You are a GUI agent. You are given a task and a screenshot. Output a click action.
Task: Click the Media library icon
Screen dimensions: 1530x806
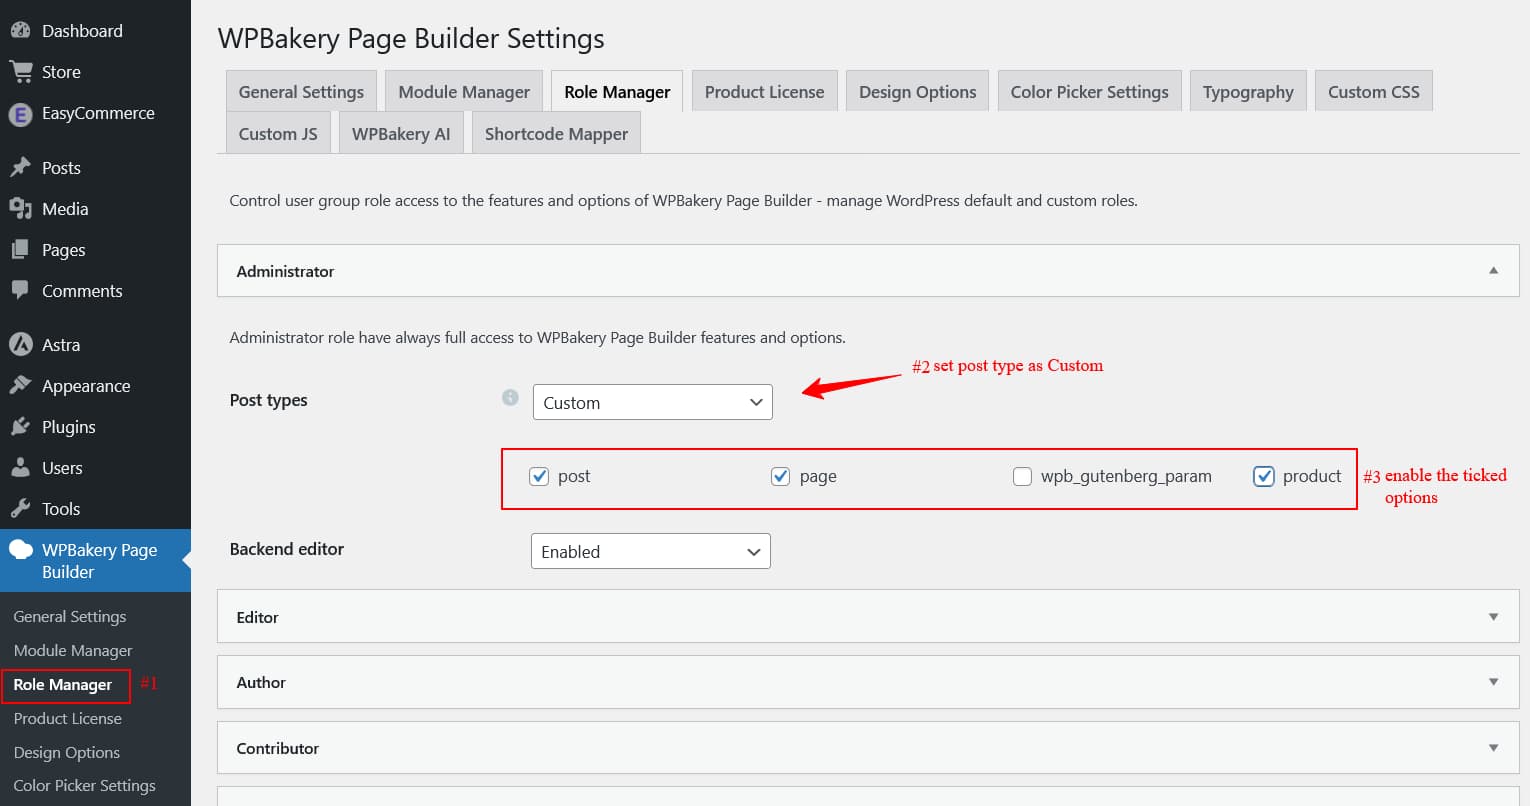click(22, 208)
